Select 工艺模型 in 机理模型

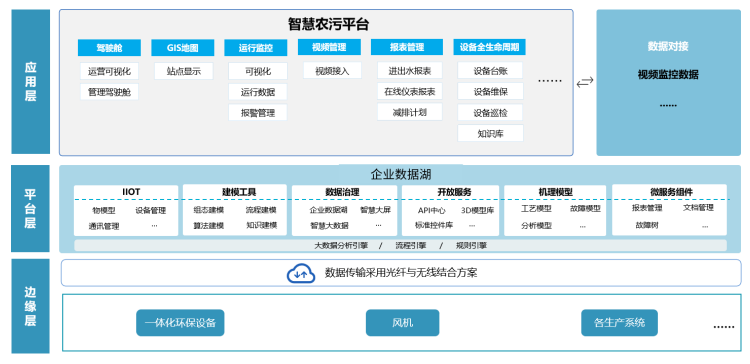[x=536, y=209]
